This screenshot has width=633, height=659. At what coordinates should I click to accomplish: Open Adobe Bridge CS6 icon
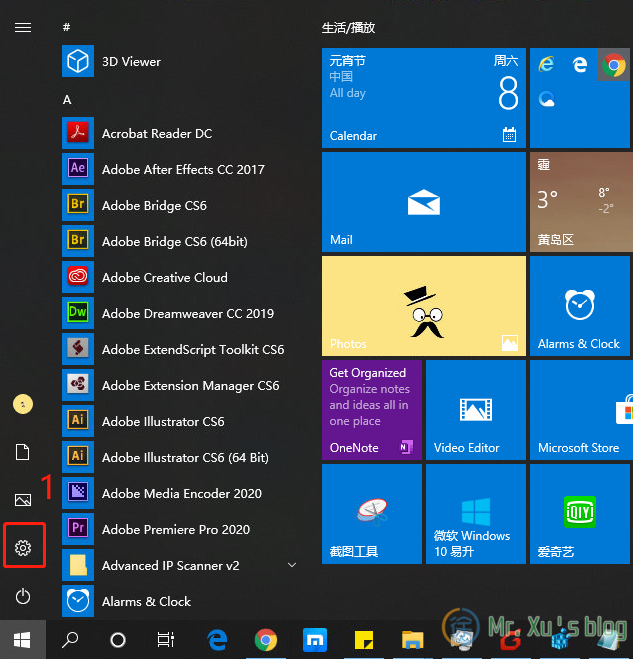coord(78,205)
